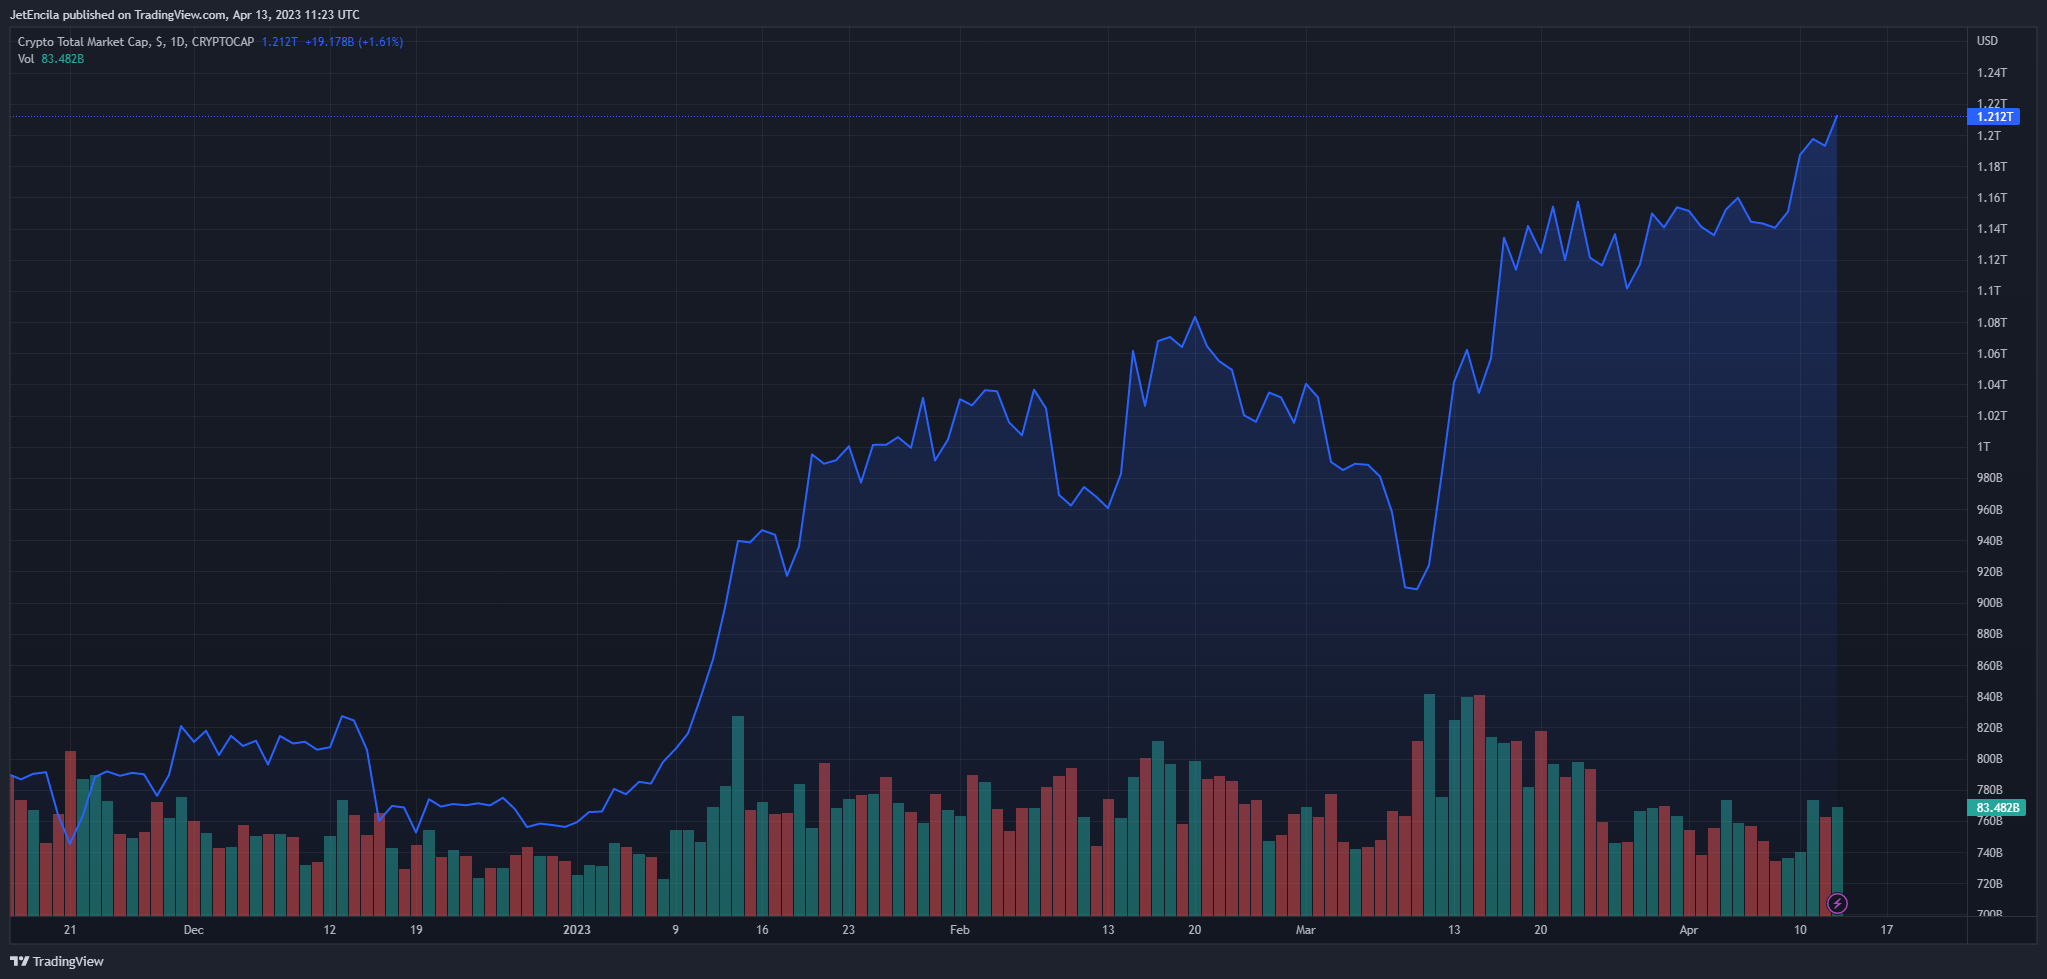The height and width of the screenshot is (979, 2047).
Task: Click the 960B price axis label
Action: click(1989, 510)
